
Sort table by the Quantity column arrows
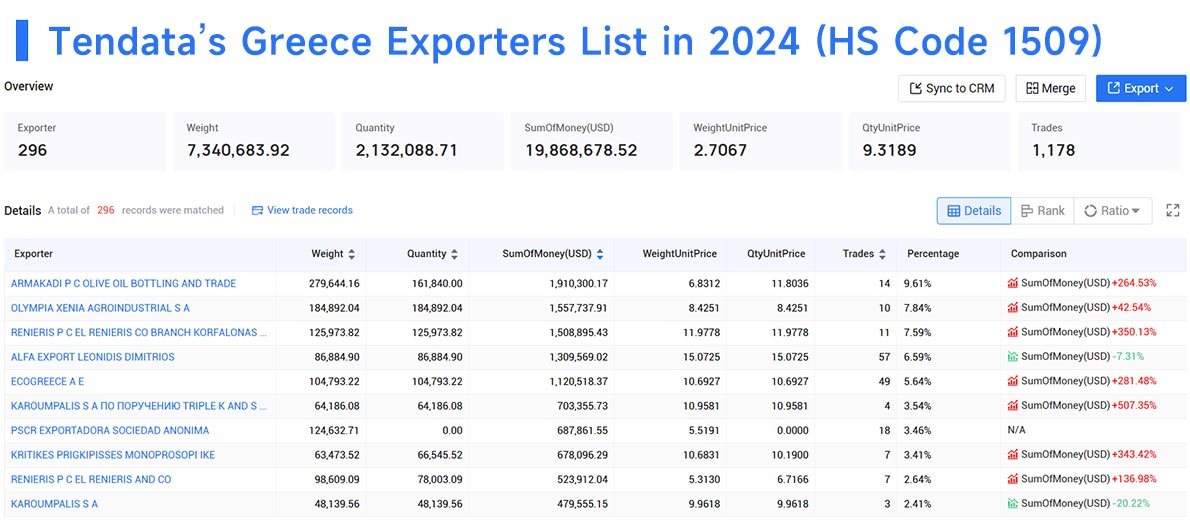point(454,254)
